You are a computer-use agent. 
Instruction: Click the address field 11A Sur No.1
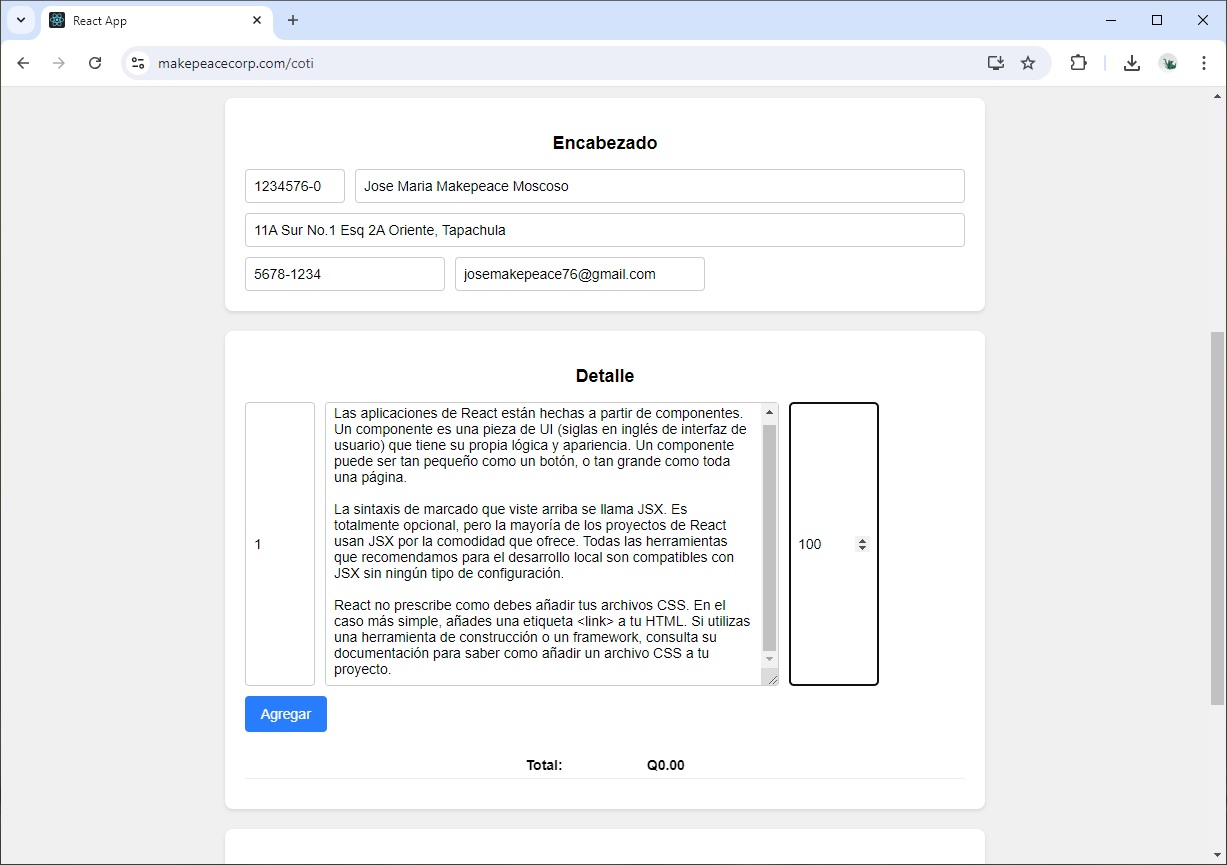(605, 230)
